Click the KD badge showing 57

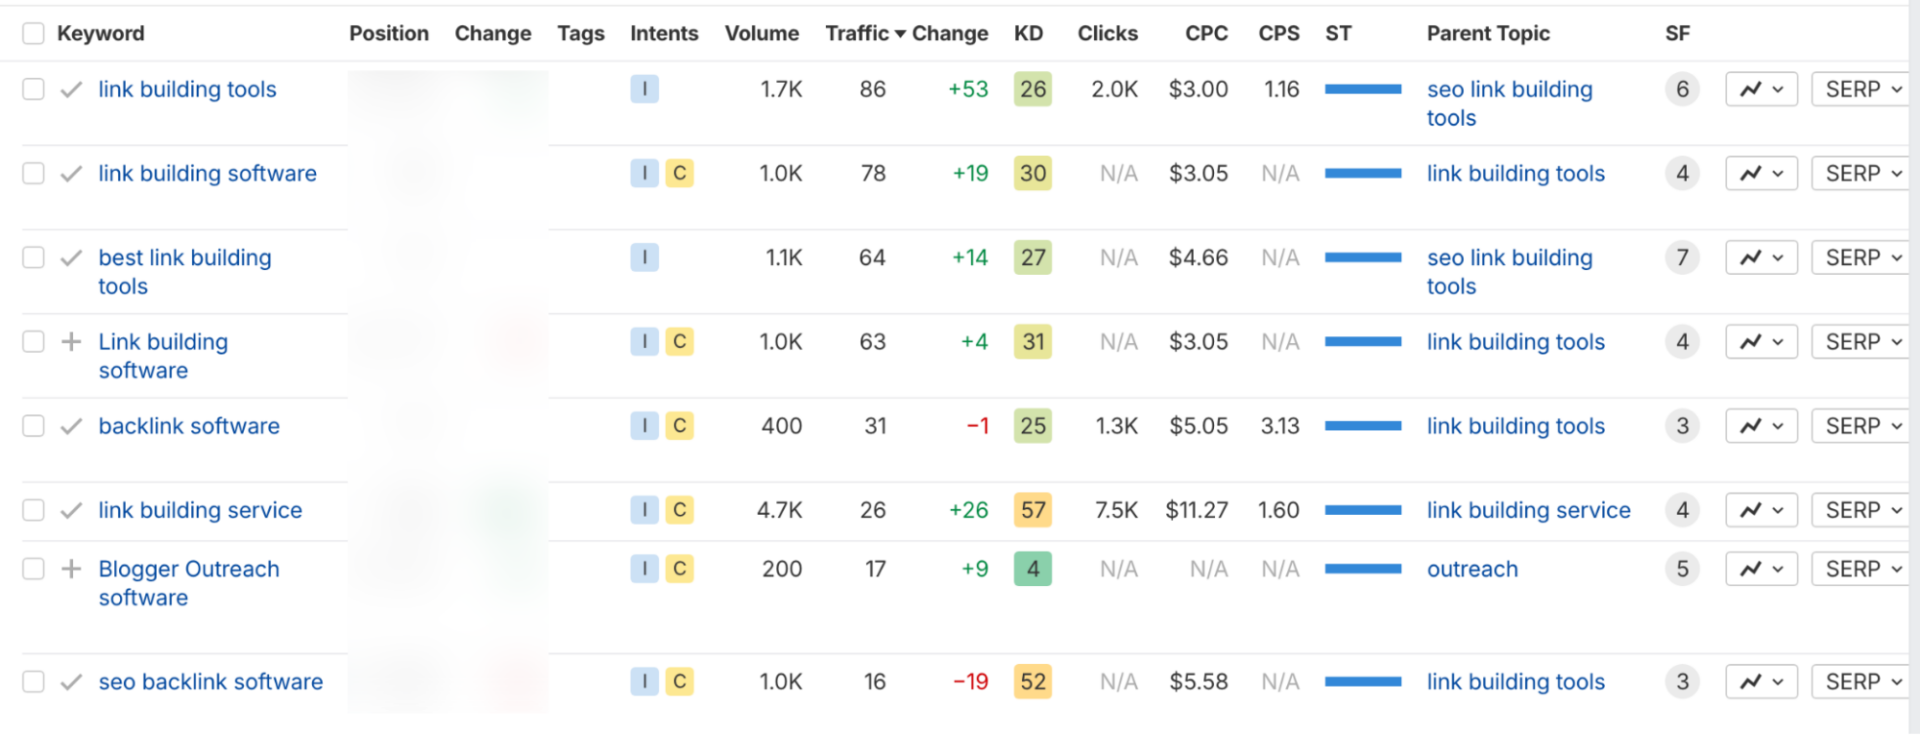click(x=1032, y=510)
